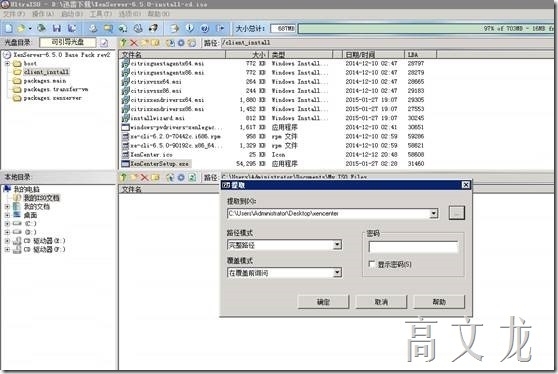Click the 可引导光盘 bootable disc box
Image resolution: width=558 pixels, height=374 pixels.
68,42
